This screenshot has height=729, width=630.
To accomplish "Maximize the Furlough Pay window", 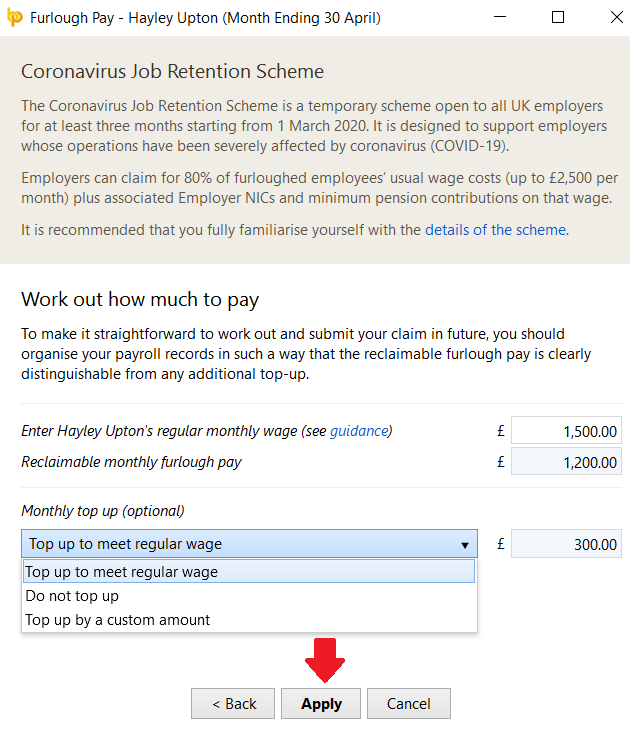I will 558,17.
